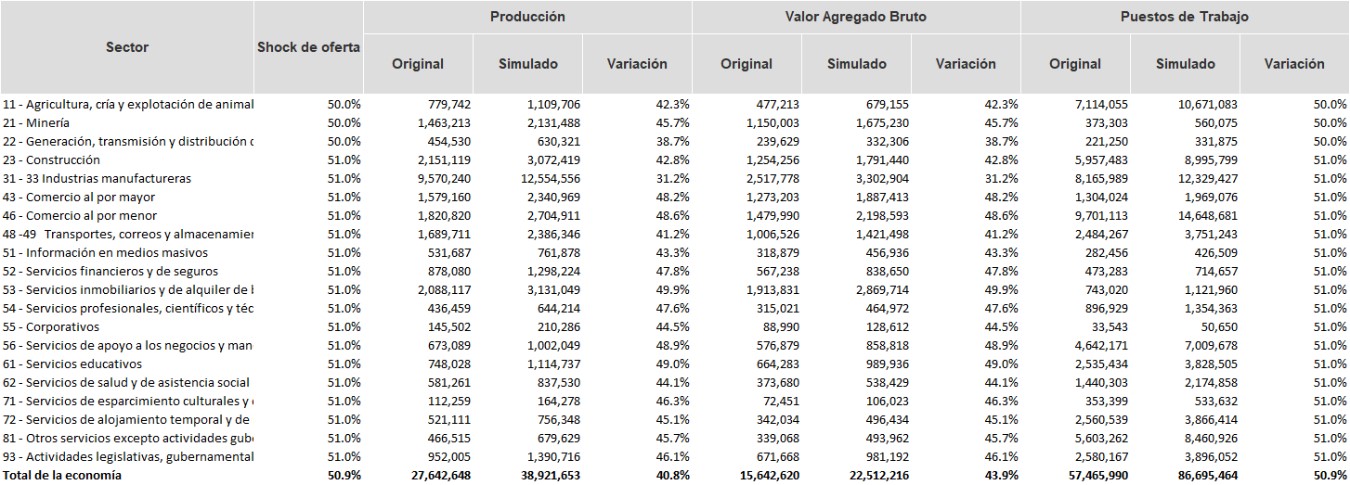Select the total shock de oferta cell 50.9%
This screenshot has height=485, width=1350.
pos(344,476)
